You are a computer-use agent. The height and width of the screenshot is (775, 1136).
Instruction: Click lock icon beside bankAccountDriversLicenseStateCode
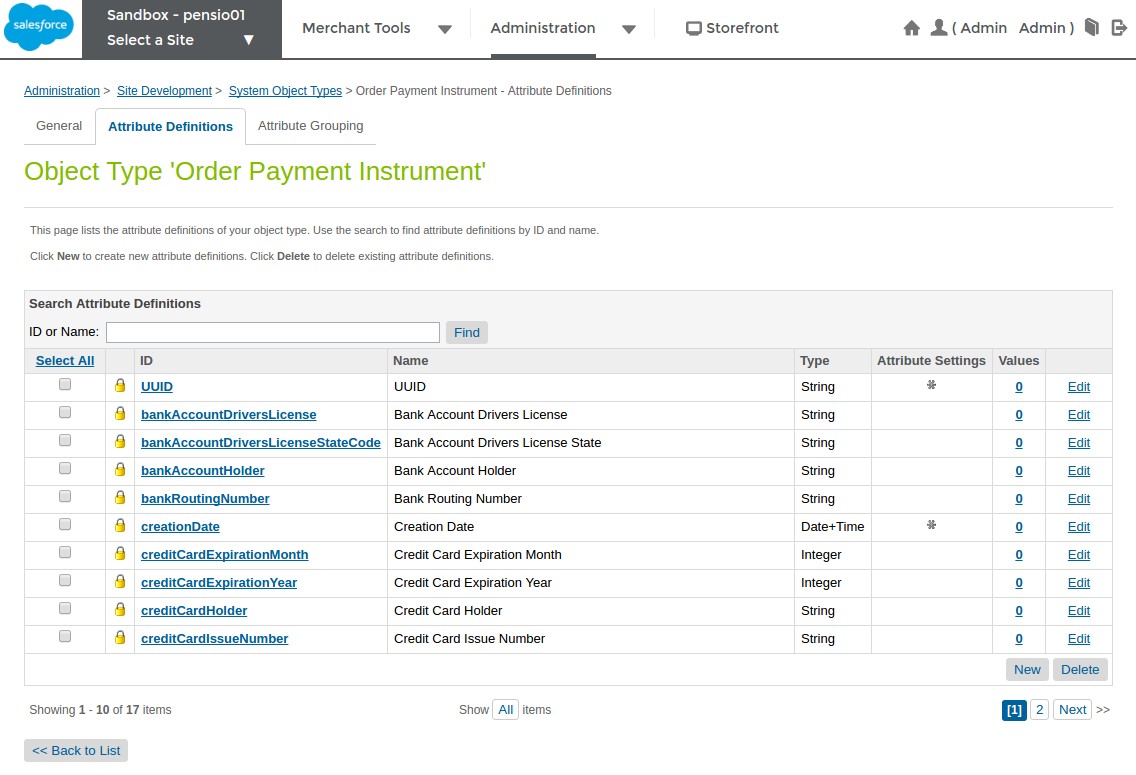pos(120,442)
